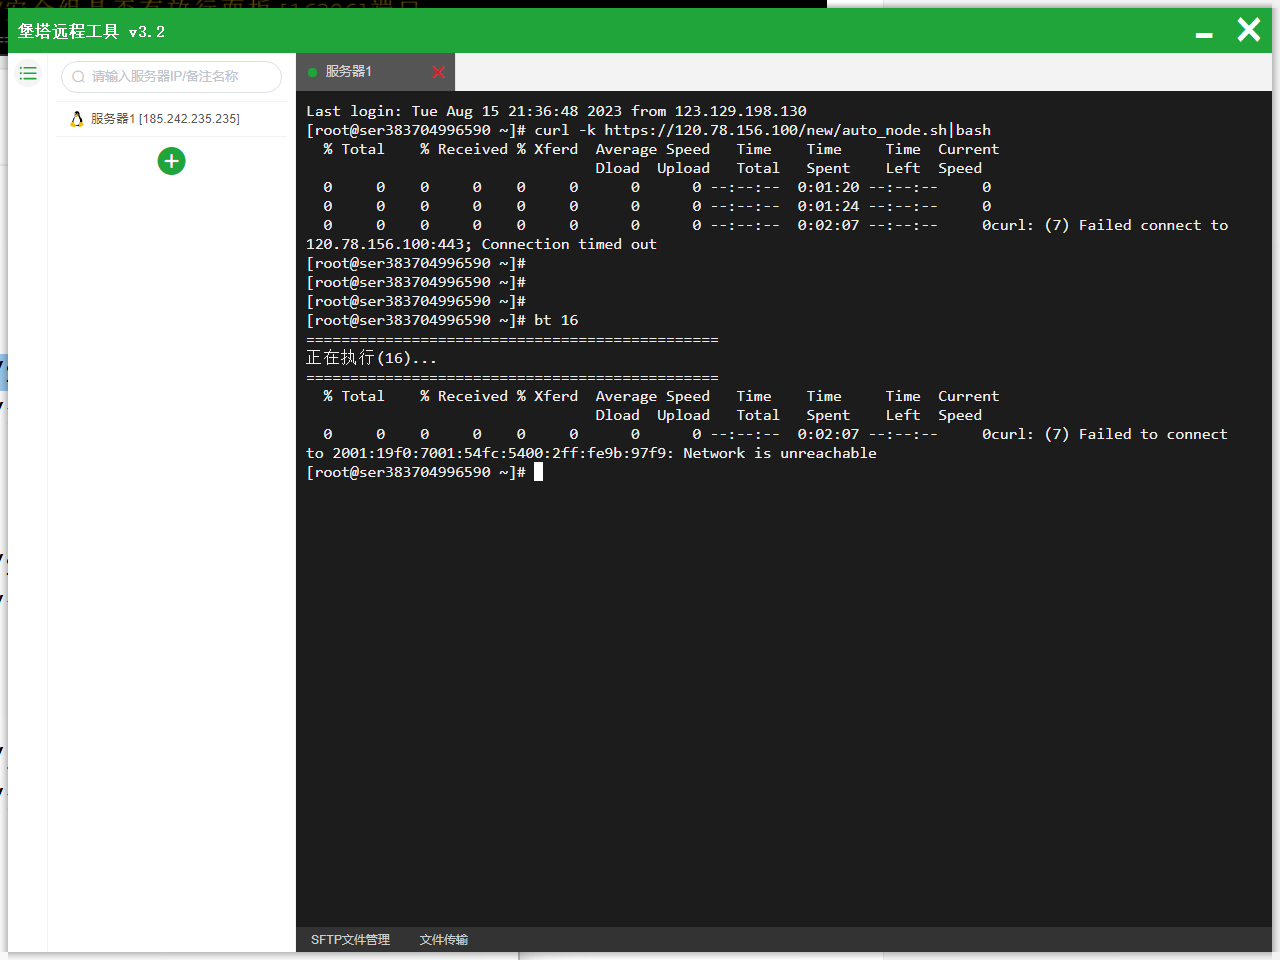Close the 服务器1 tab with the red X
1280x960 pixels.
point(438,72)
